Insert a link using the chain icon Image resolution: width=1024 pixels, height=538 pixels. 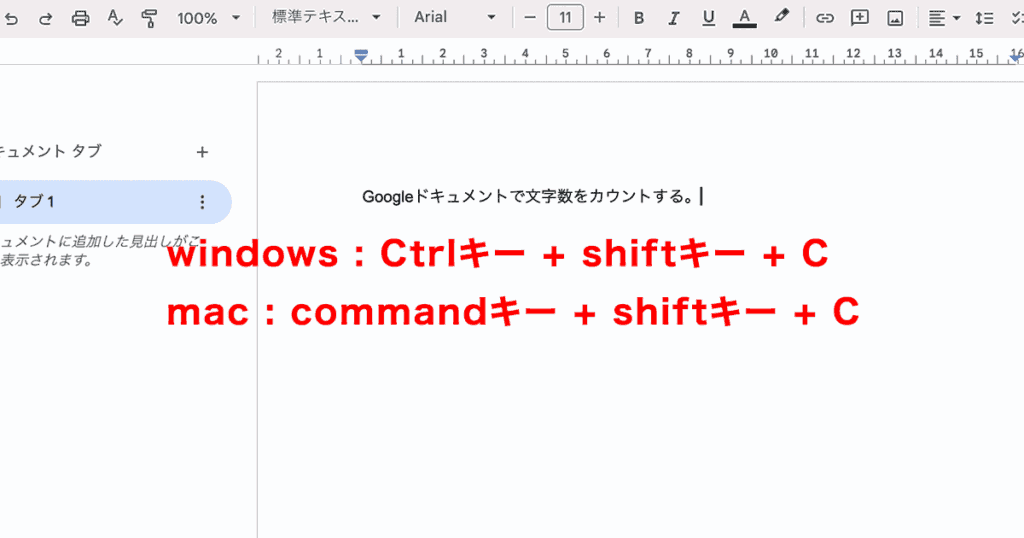[824, 18]
